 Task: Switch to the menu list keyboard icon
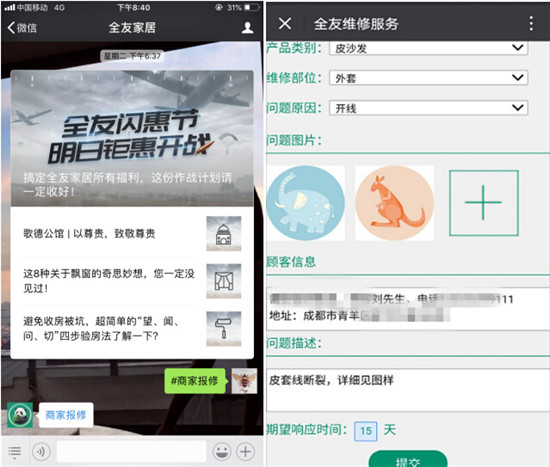[14, 452]
